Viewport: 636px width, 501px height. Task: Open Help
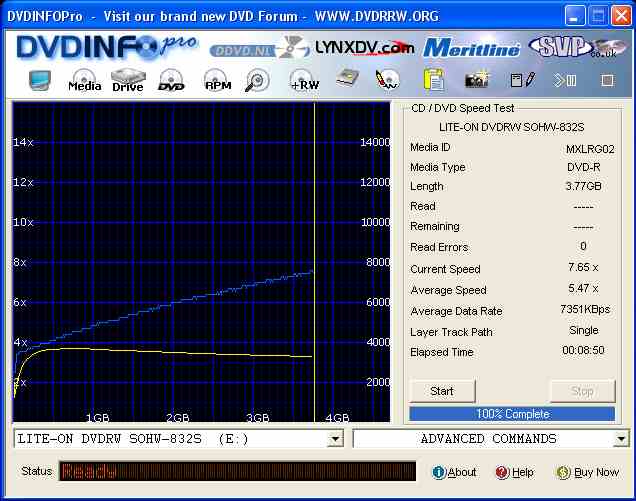tap(515, 472)
